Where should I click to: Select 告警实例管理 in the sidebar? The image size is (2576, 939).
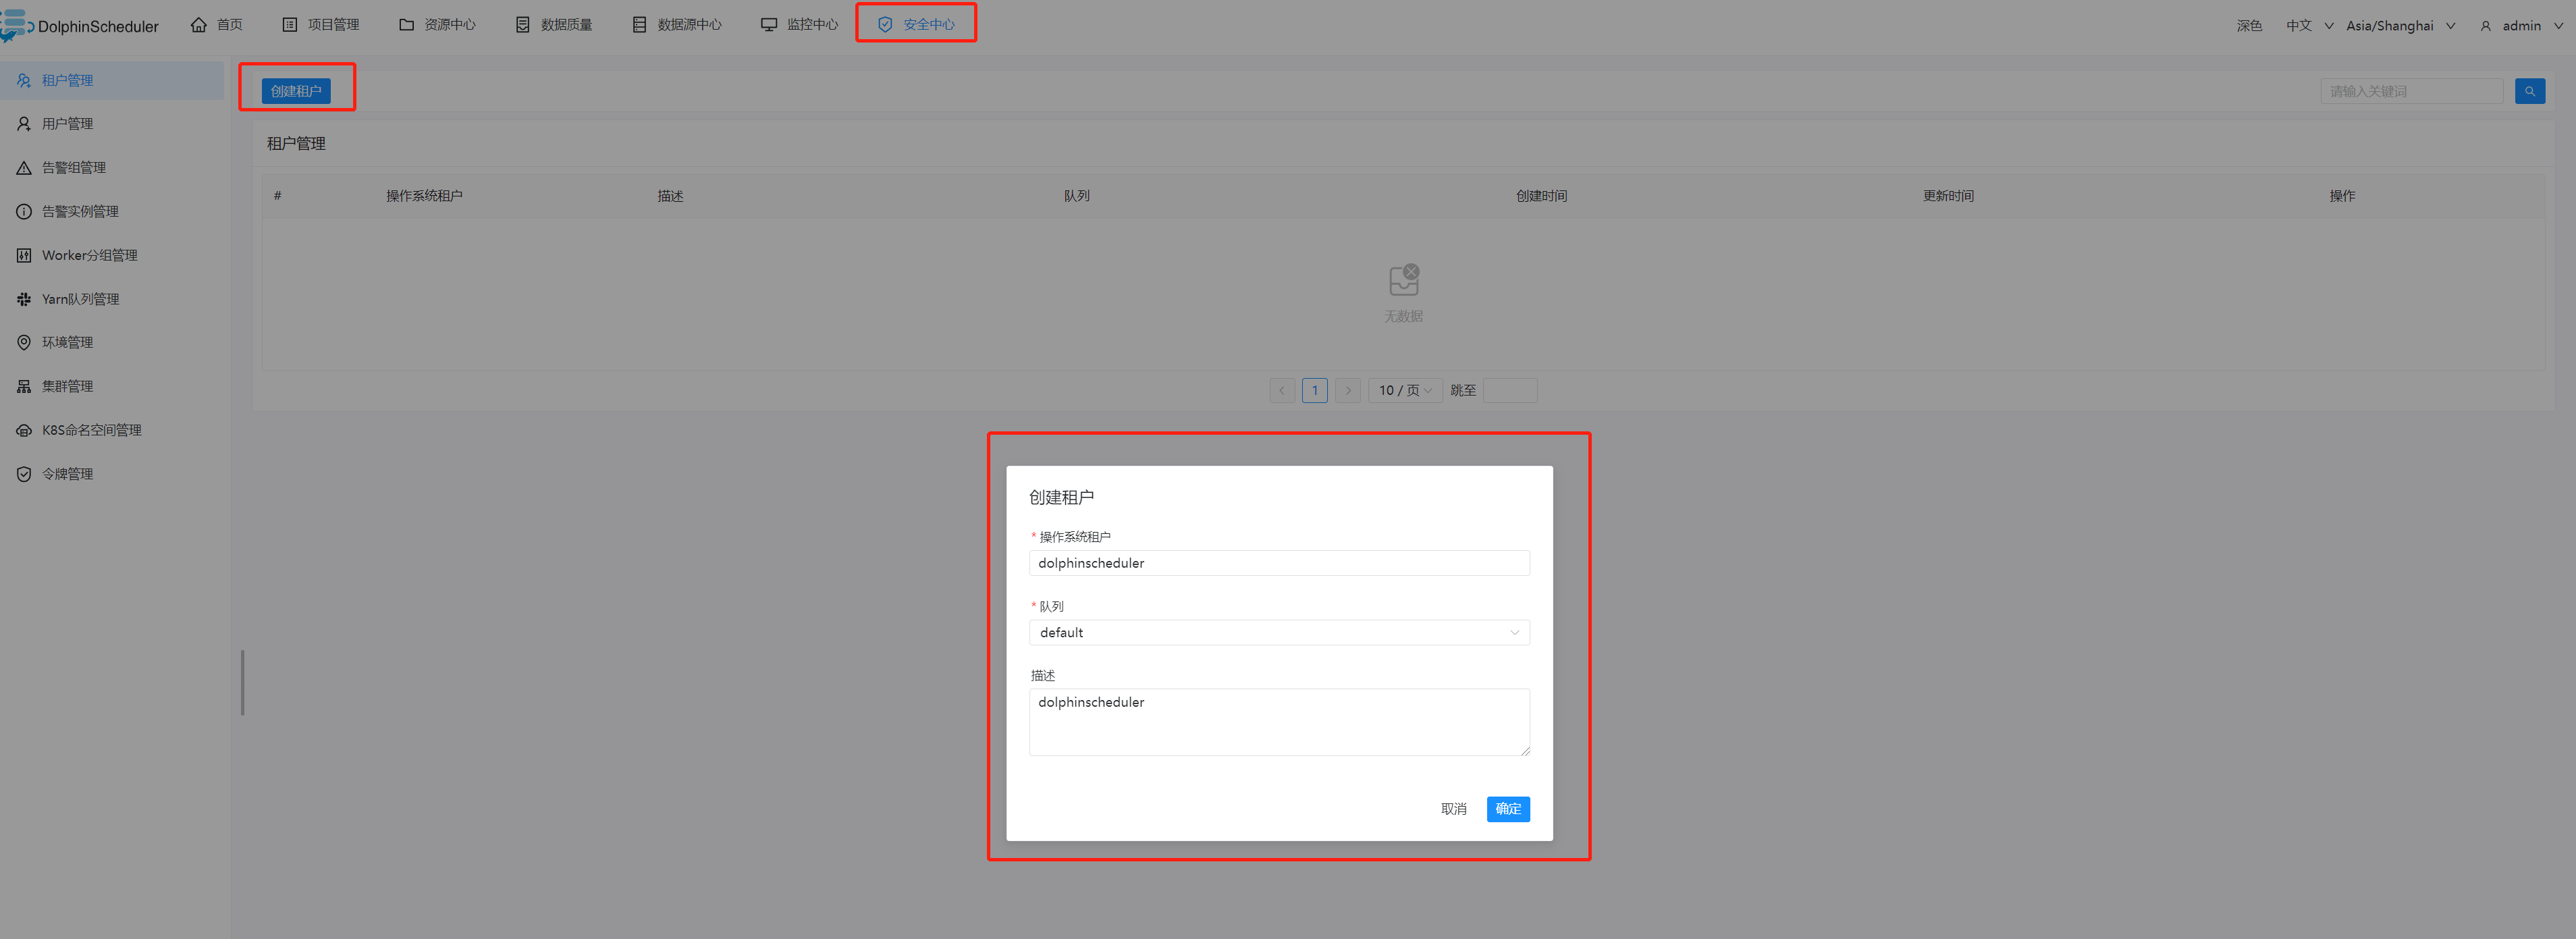tap(112, 211)
